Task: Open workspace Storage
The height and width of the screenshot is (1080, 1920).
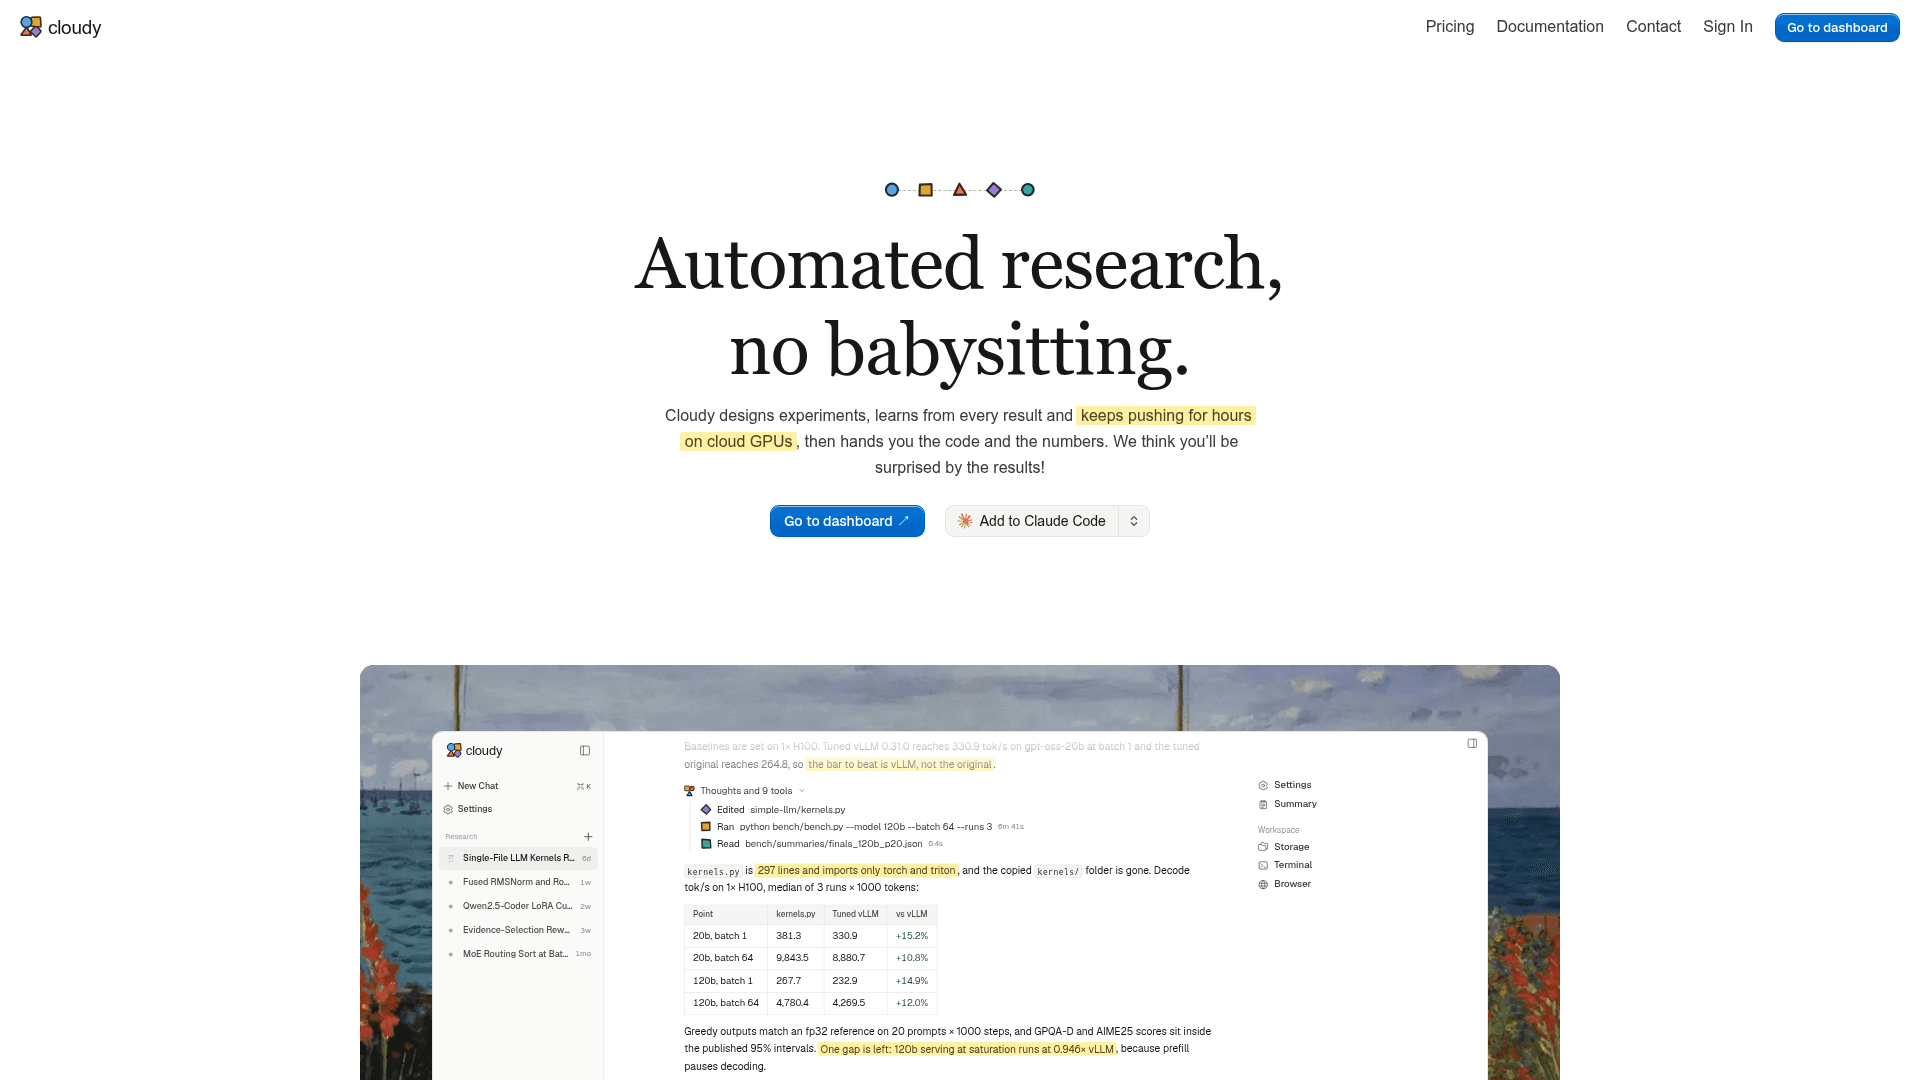Action: pos(1283,847)
